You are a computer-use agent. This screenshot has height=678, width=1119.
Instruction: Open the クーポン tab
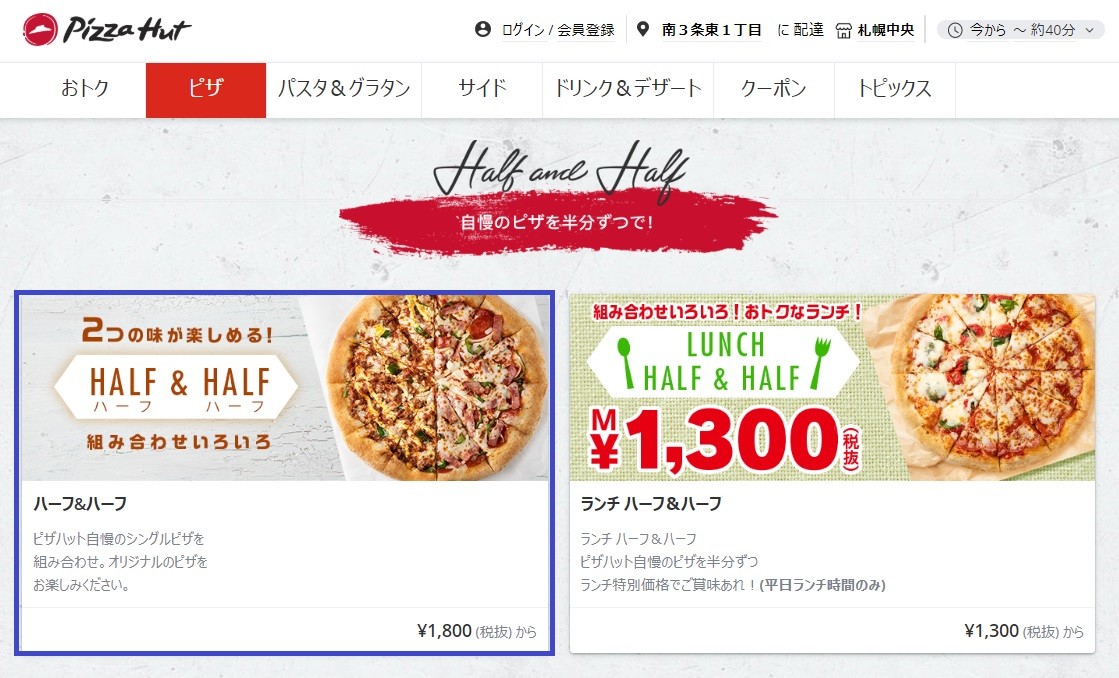(x=774, y=90)
